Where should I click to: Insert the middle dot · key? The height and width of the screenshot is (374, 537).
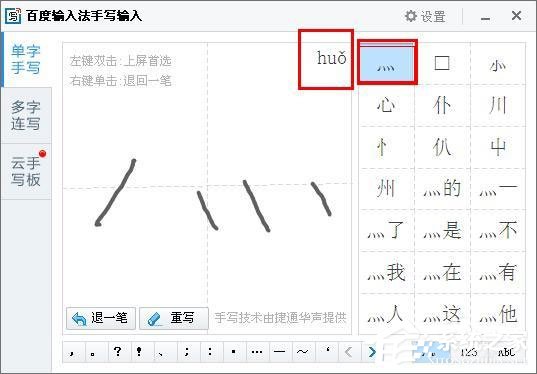coord(234,352)
